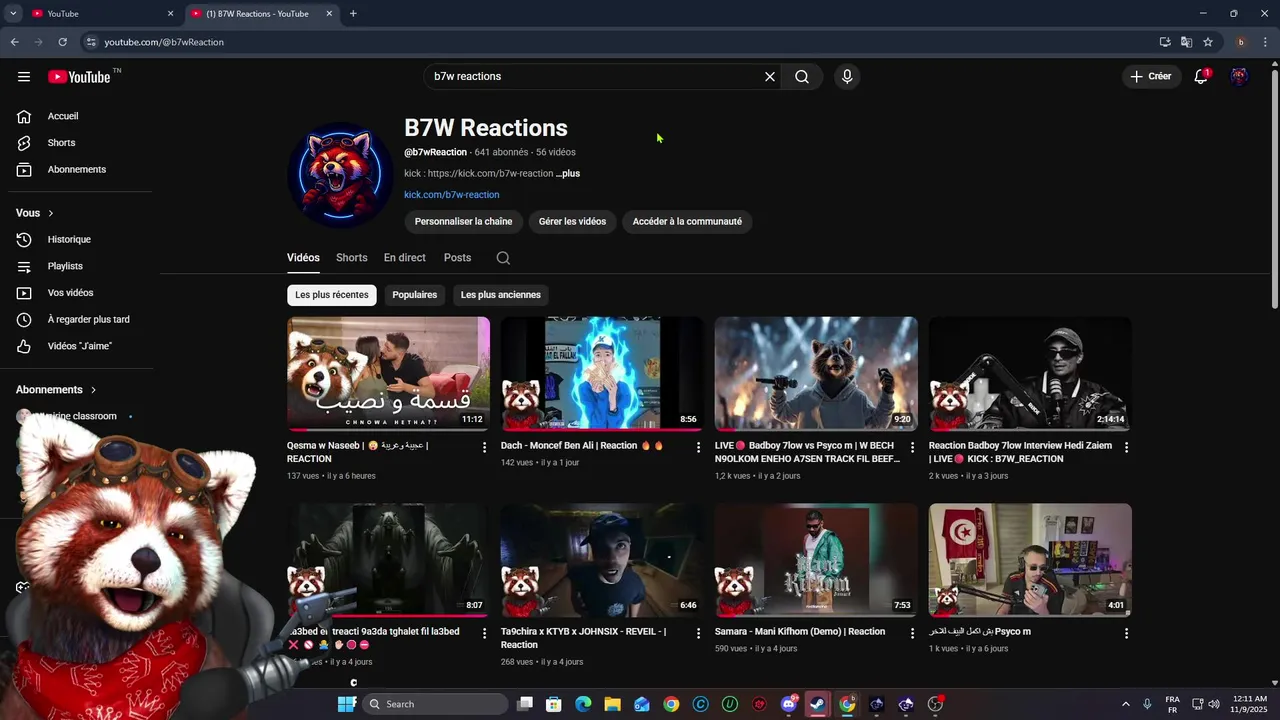Click the Install app icon in address bar
The height and width of the screenshot is (720, 1280).
click(1165, 42)
